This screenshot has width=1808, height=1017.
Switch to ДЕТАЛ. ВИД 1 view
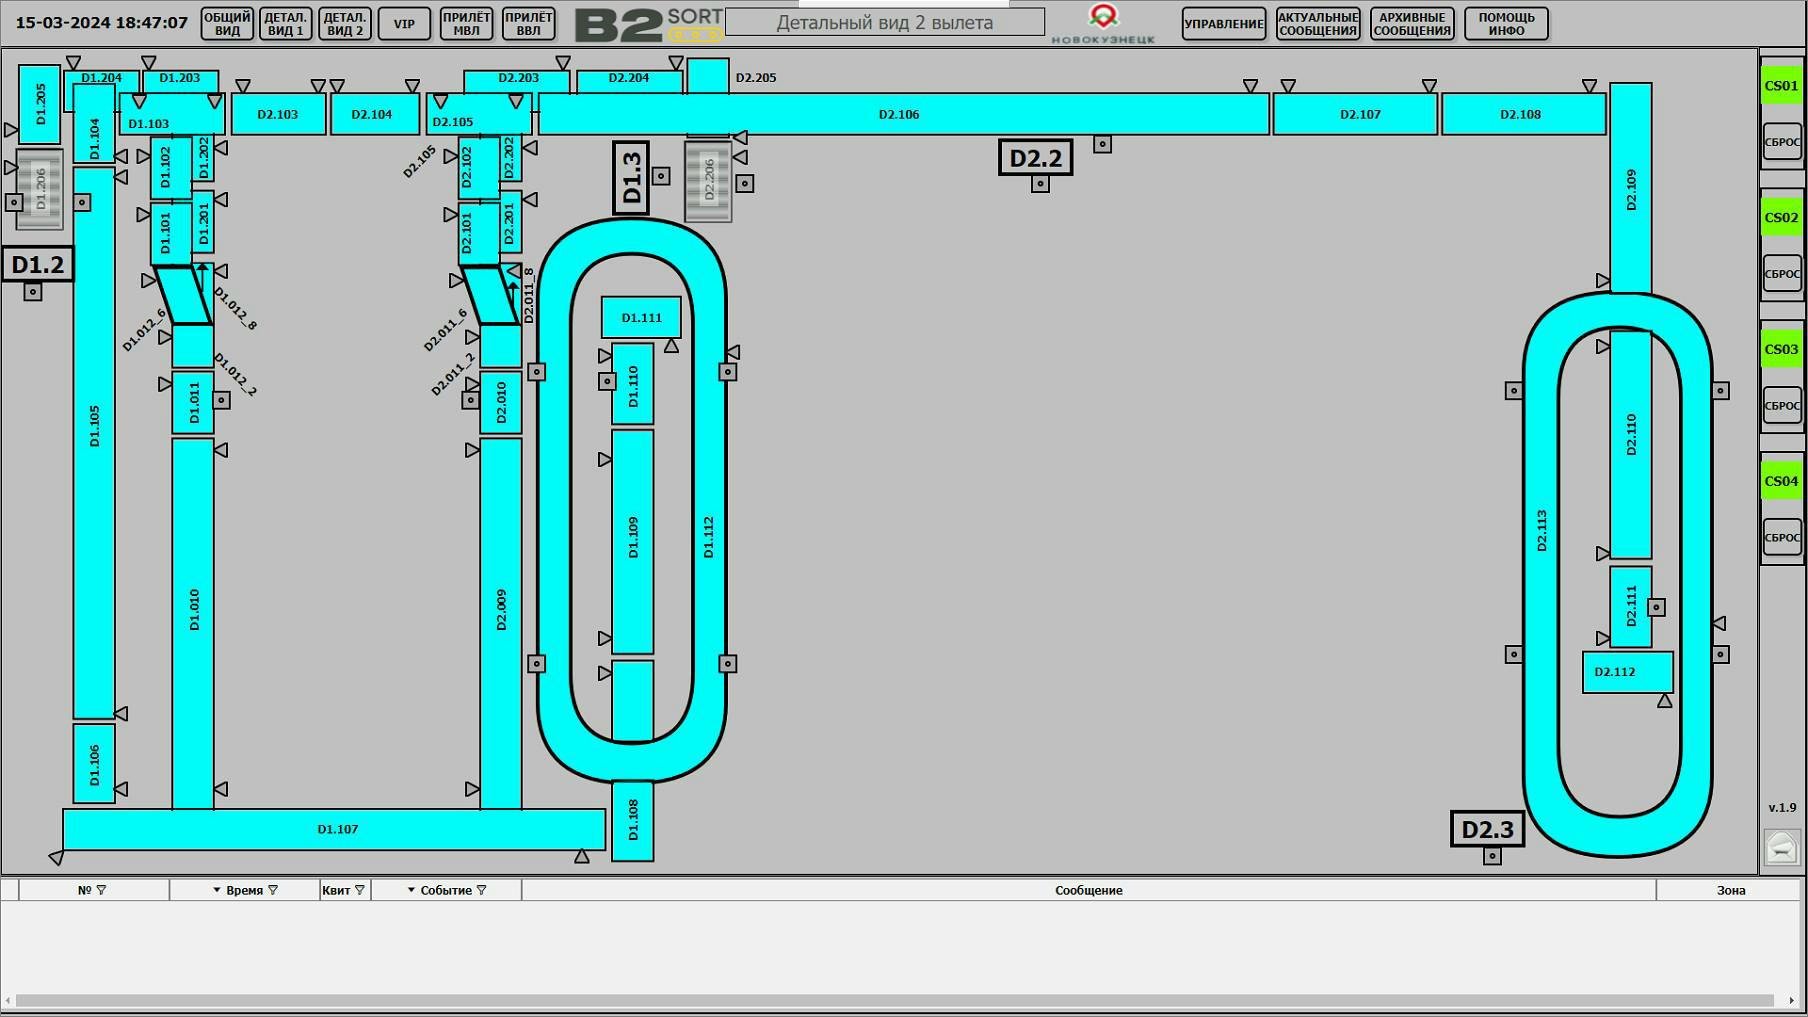tap(285, 24)
